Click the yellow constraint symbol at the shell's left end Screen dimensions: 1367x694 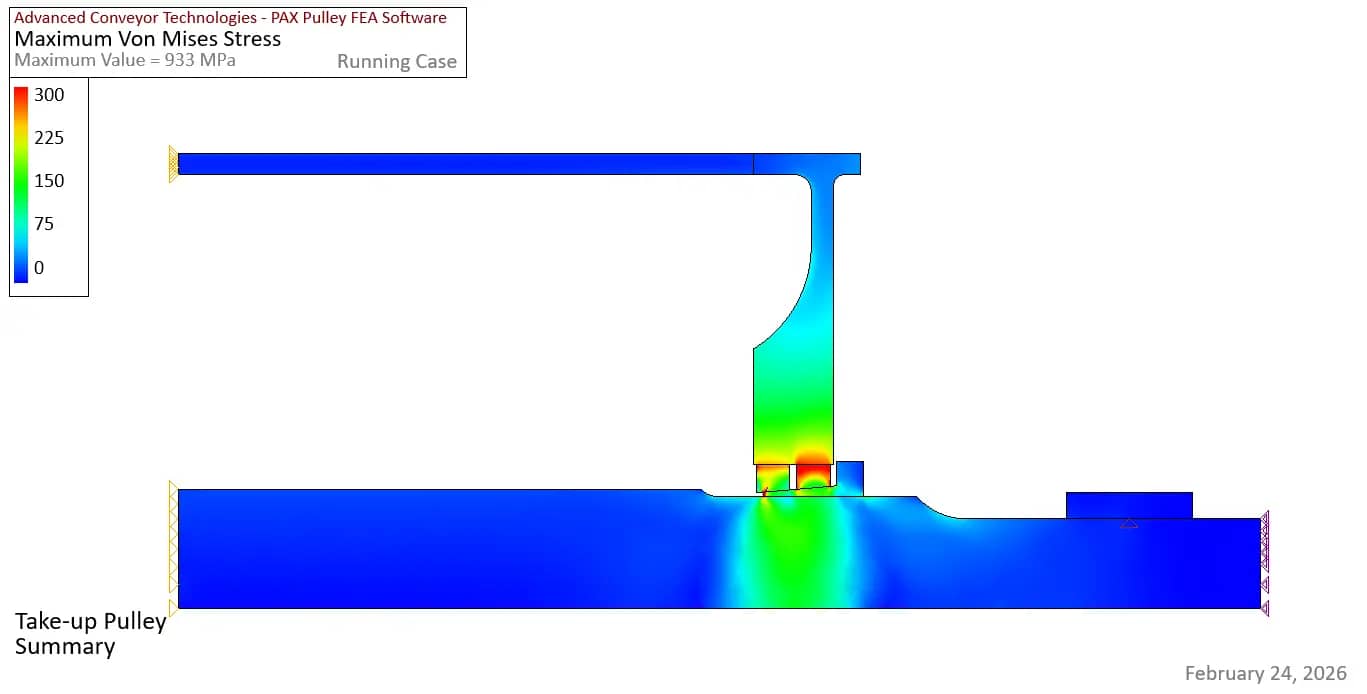[x=173, y=164]
